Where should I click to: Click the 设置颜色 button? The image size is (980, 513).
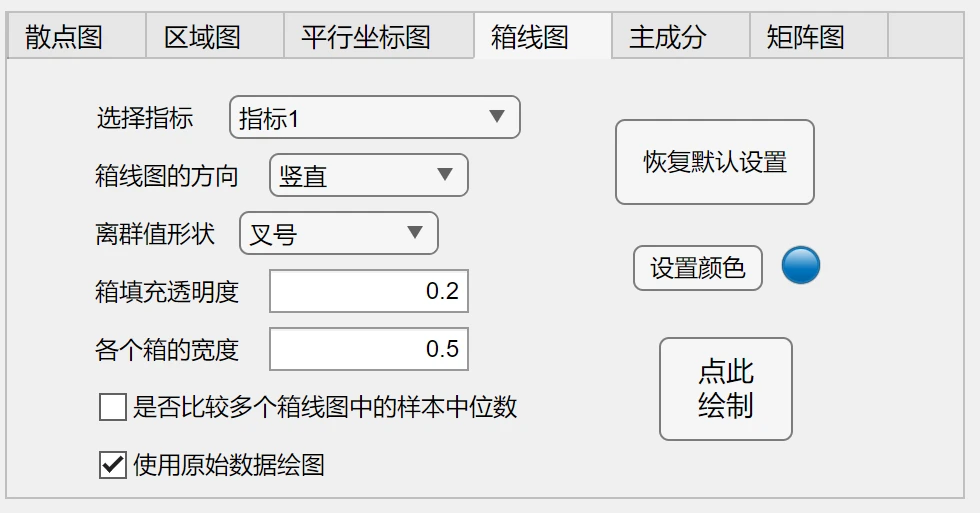pos(698,268)
